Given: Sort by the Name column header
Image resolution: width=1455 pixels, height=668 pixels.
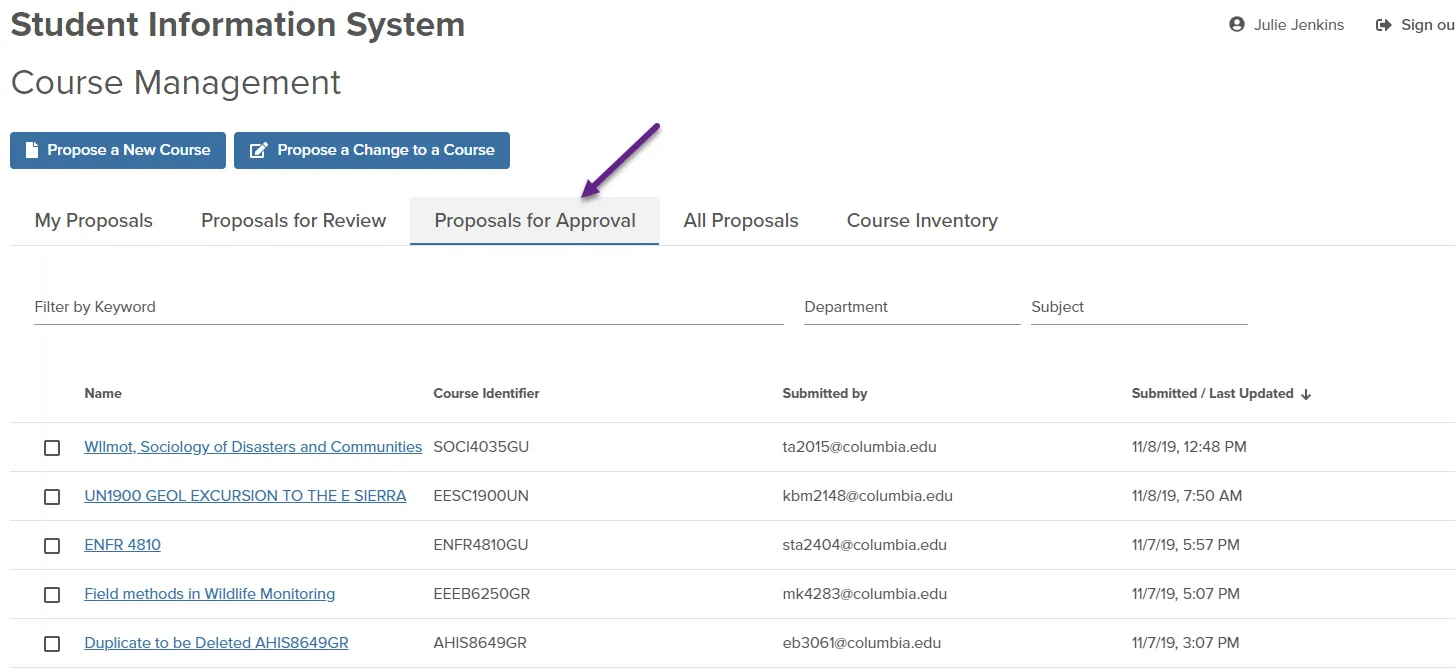Looking at the screenshot, I should [103, 394].
